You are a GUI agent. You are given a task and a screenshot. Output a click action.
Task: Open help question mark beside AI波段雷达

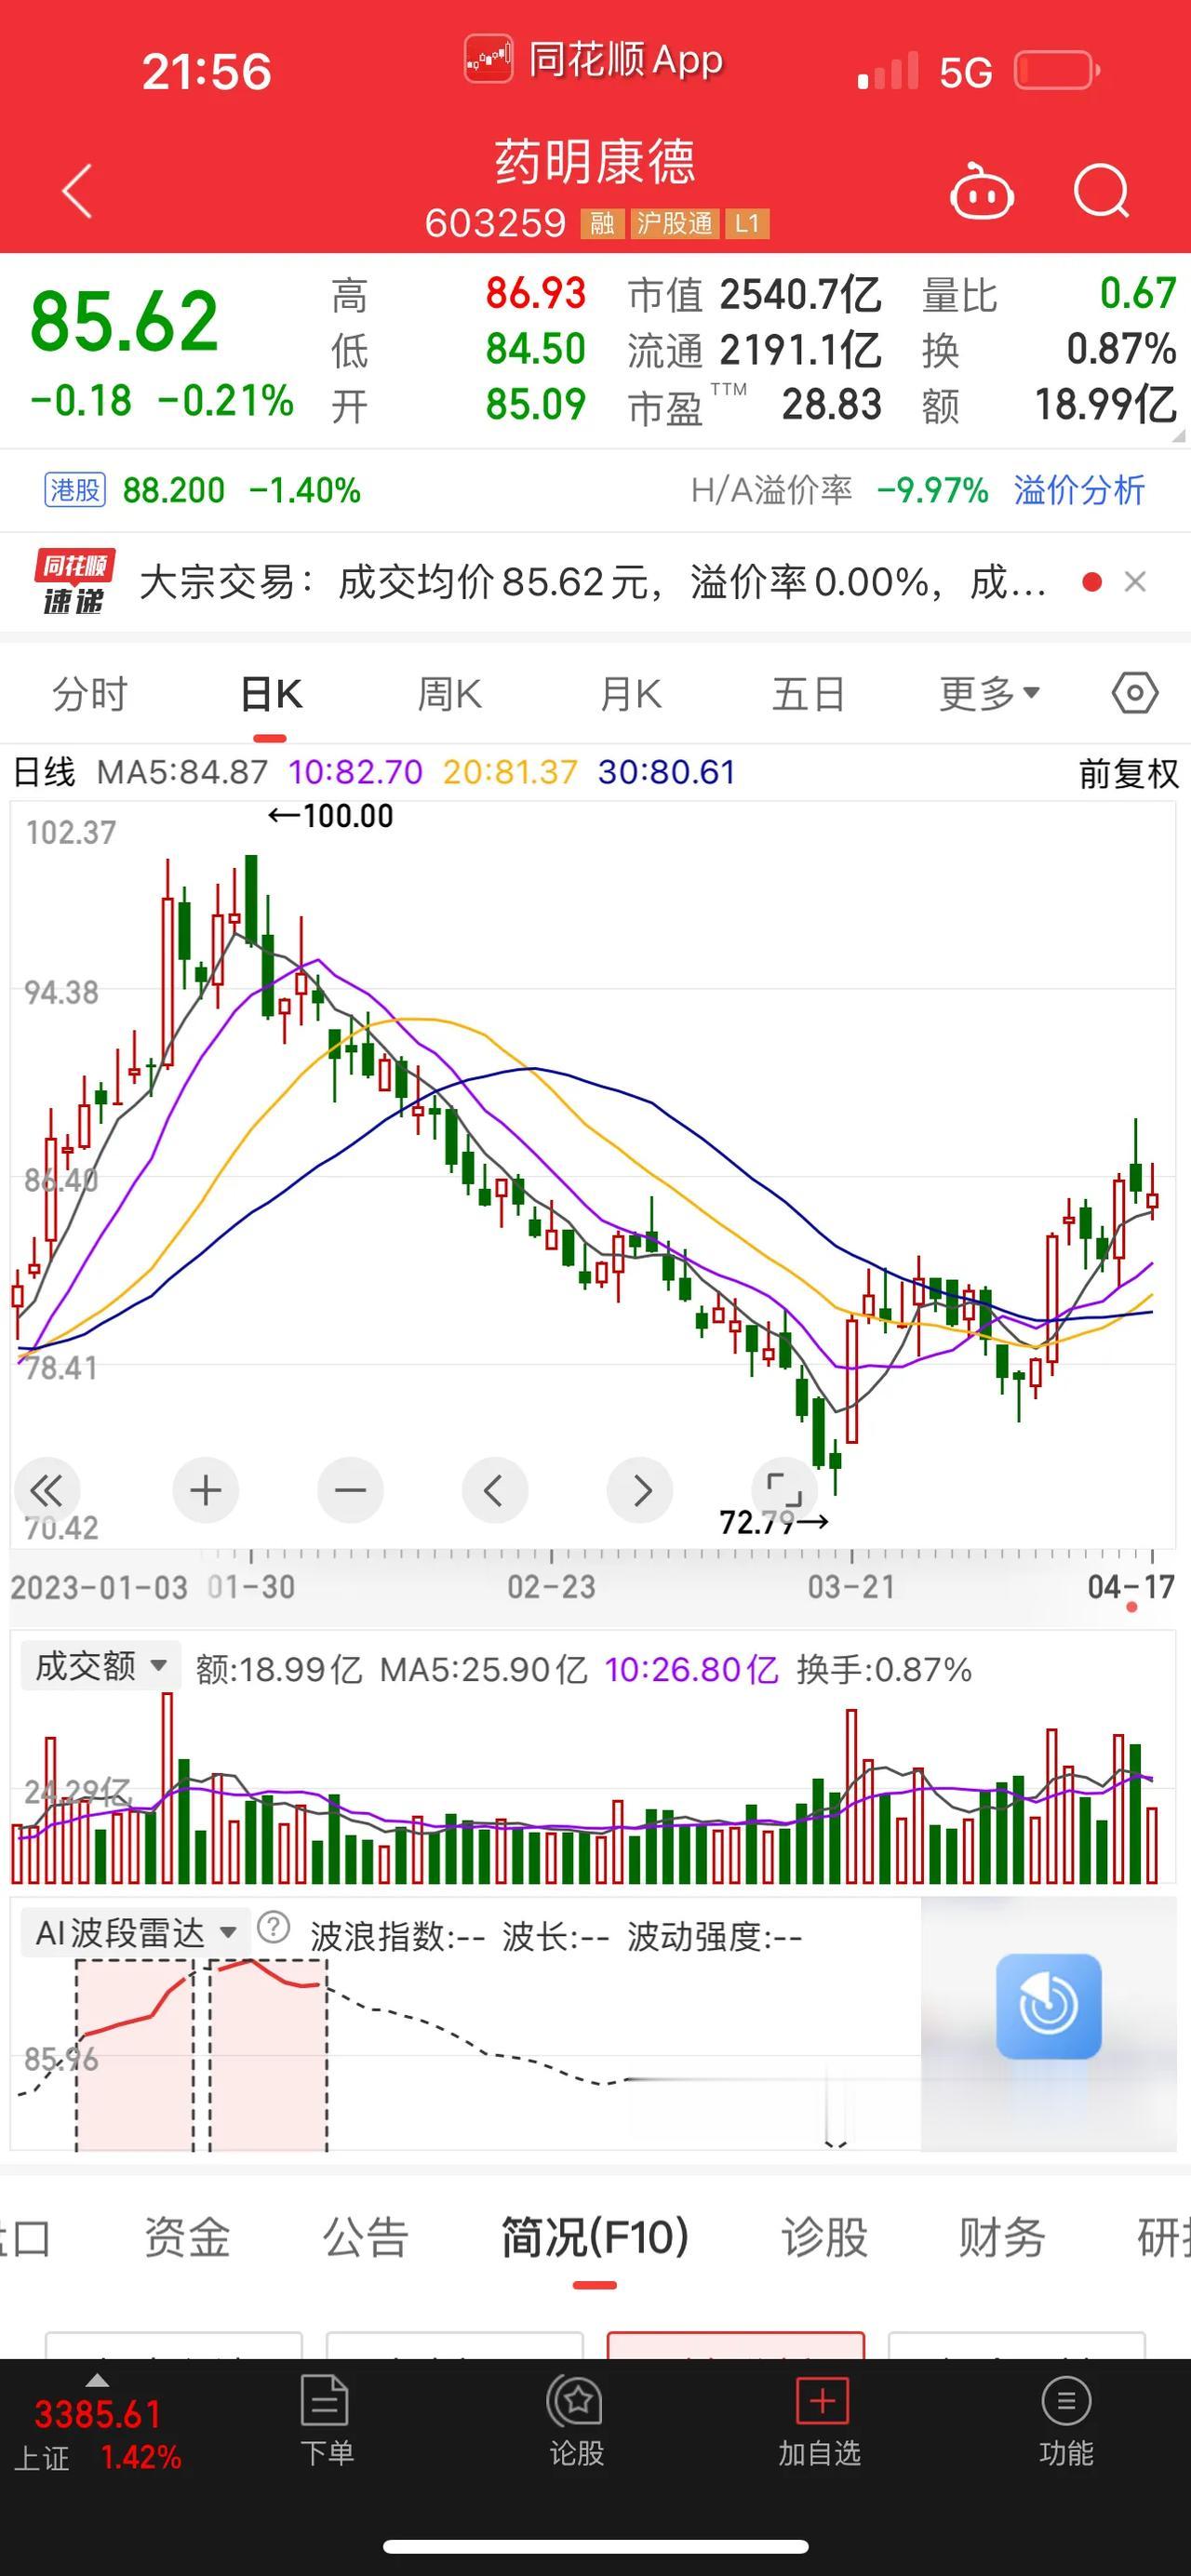[x=273, y=1926]
